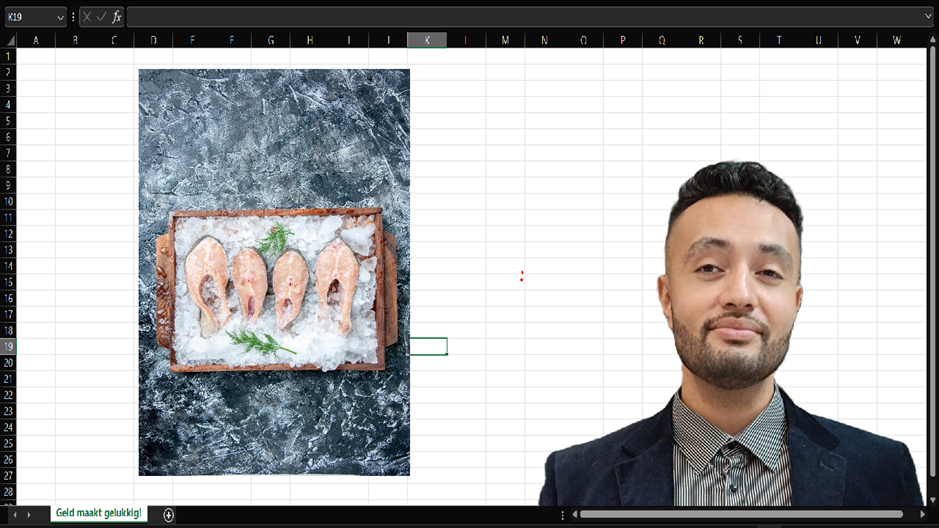This screenshot has width=939, height=528.
Task: Click the Name Box showing K19
Action: [28, 17]
